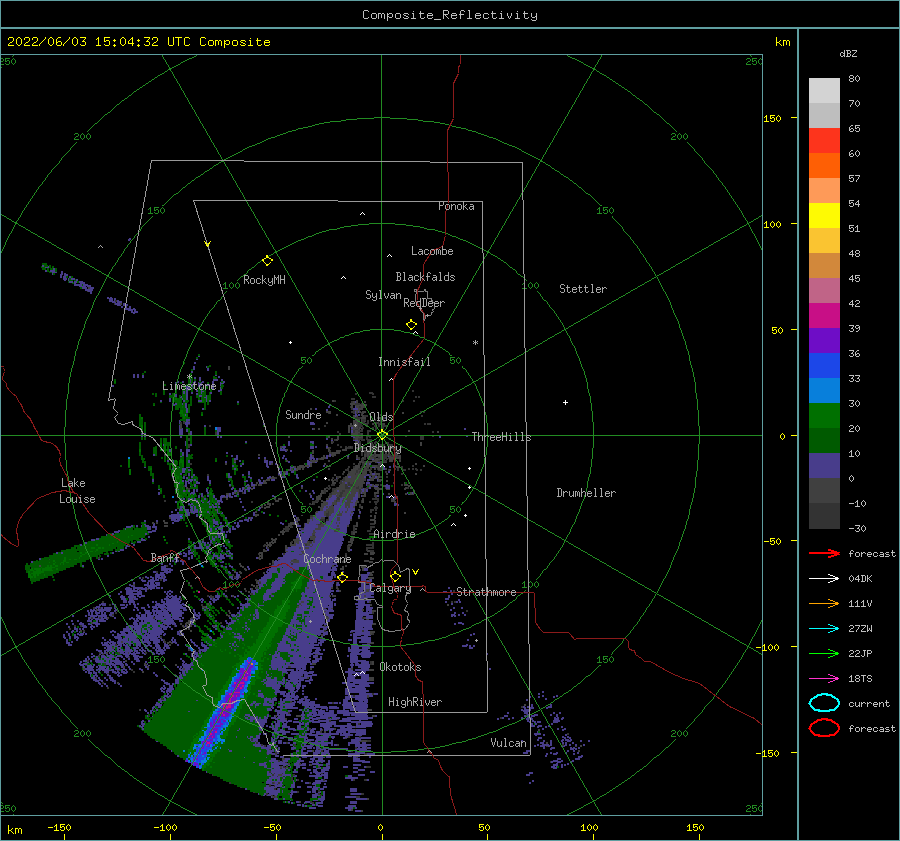Click the Didsbury city label
Screen dimensions: 900x841
pyautogui.click(x=378, y=448)
